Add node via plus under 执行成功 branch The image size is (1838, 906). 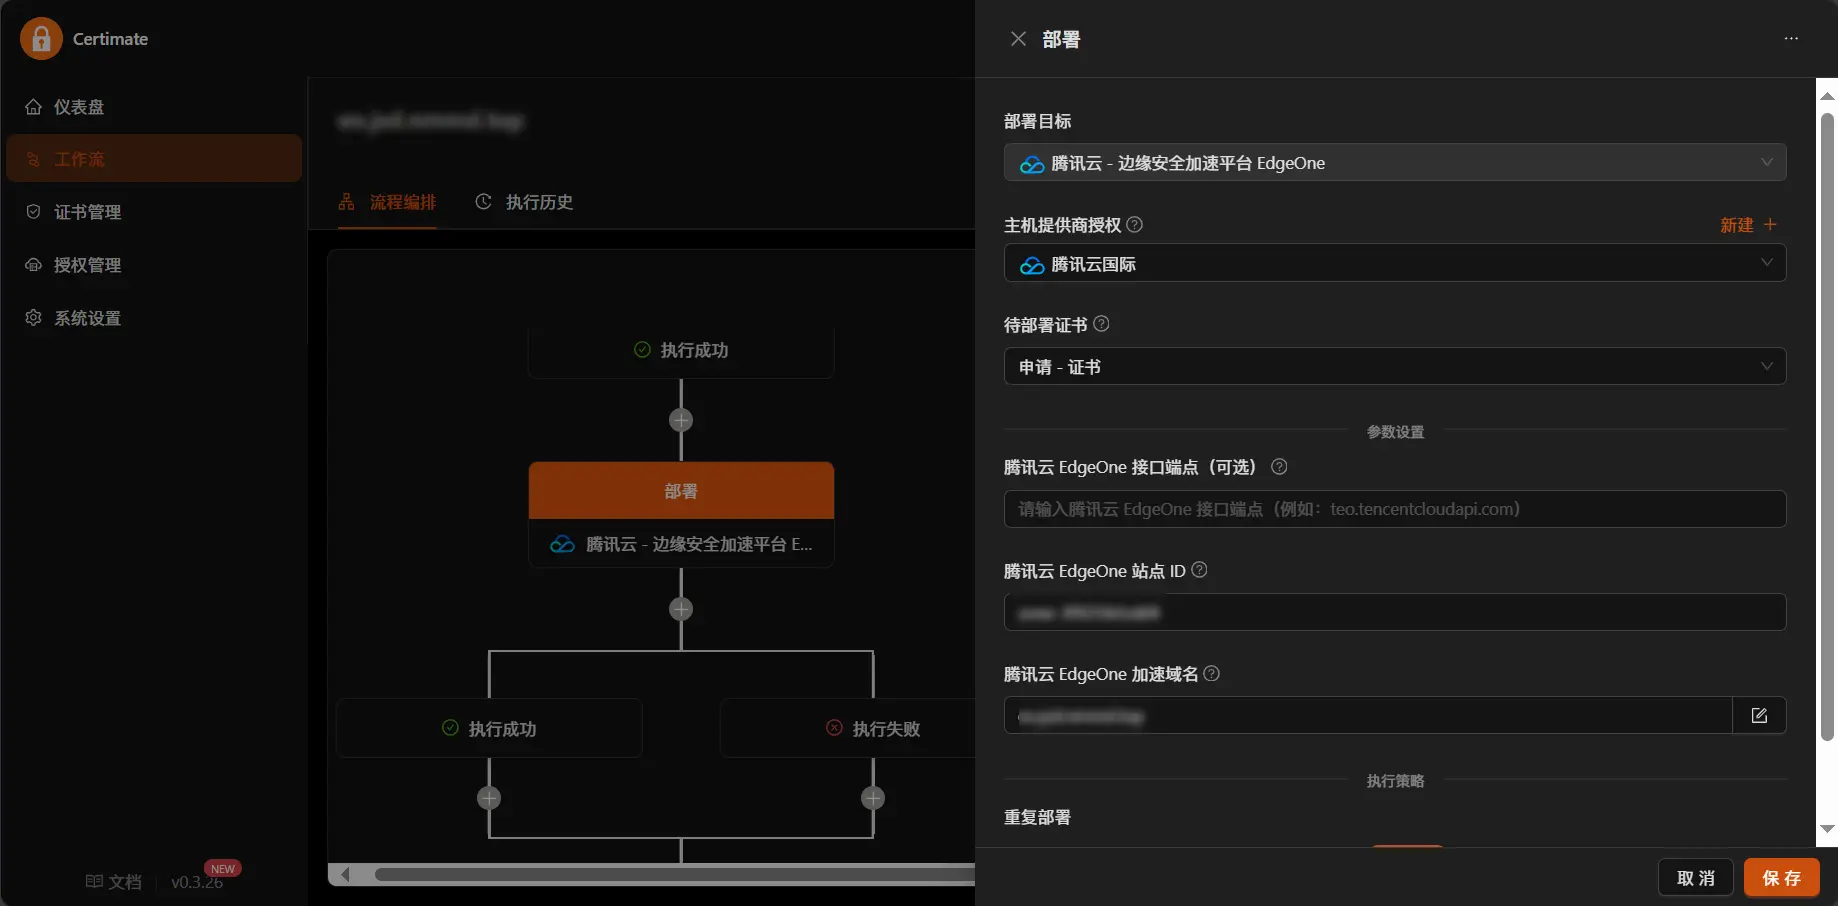(x=489, y=798)
